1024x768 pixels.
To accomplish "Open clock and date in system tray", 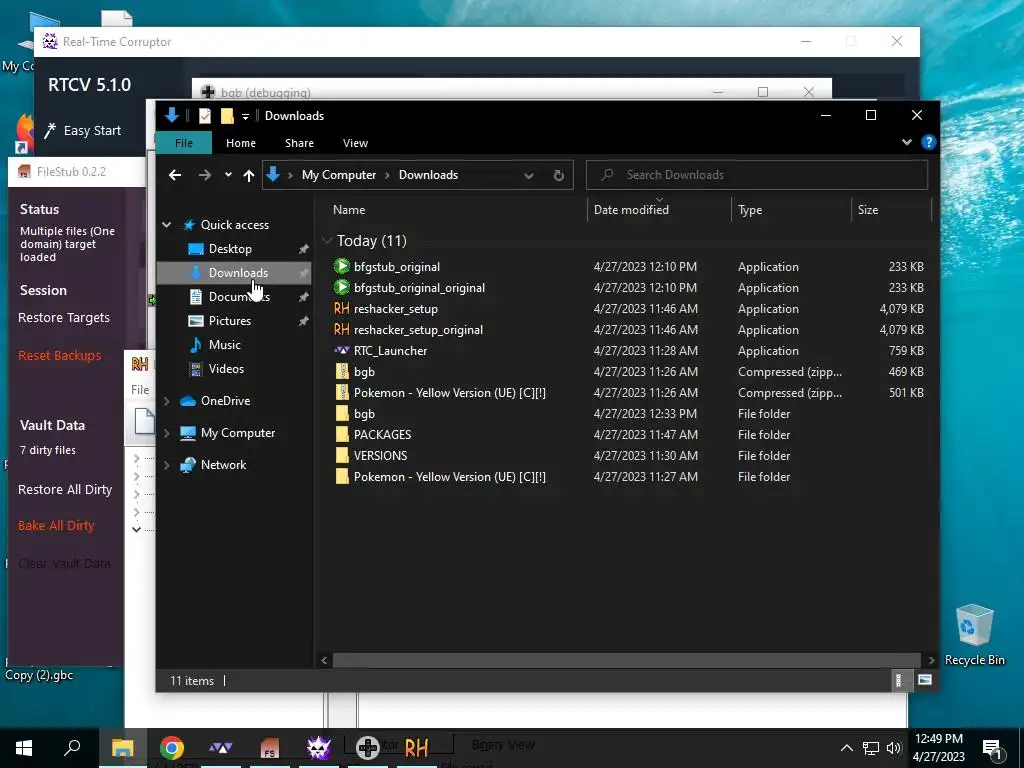I will click(938, 748).
